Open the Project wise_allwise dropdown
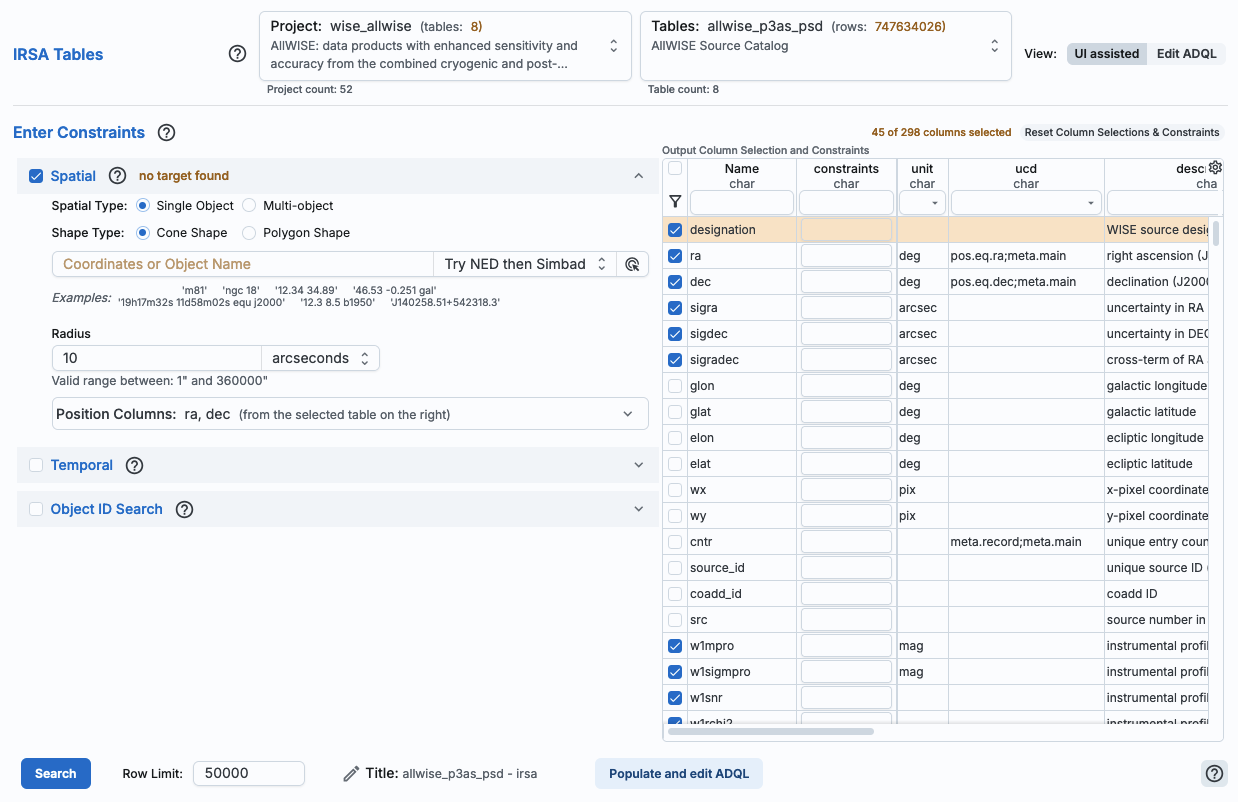The image size is (1238, 802). click(445, 46)
